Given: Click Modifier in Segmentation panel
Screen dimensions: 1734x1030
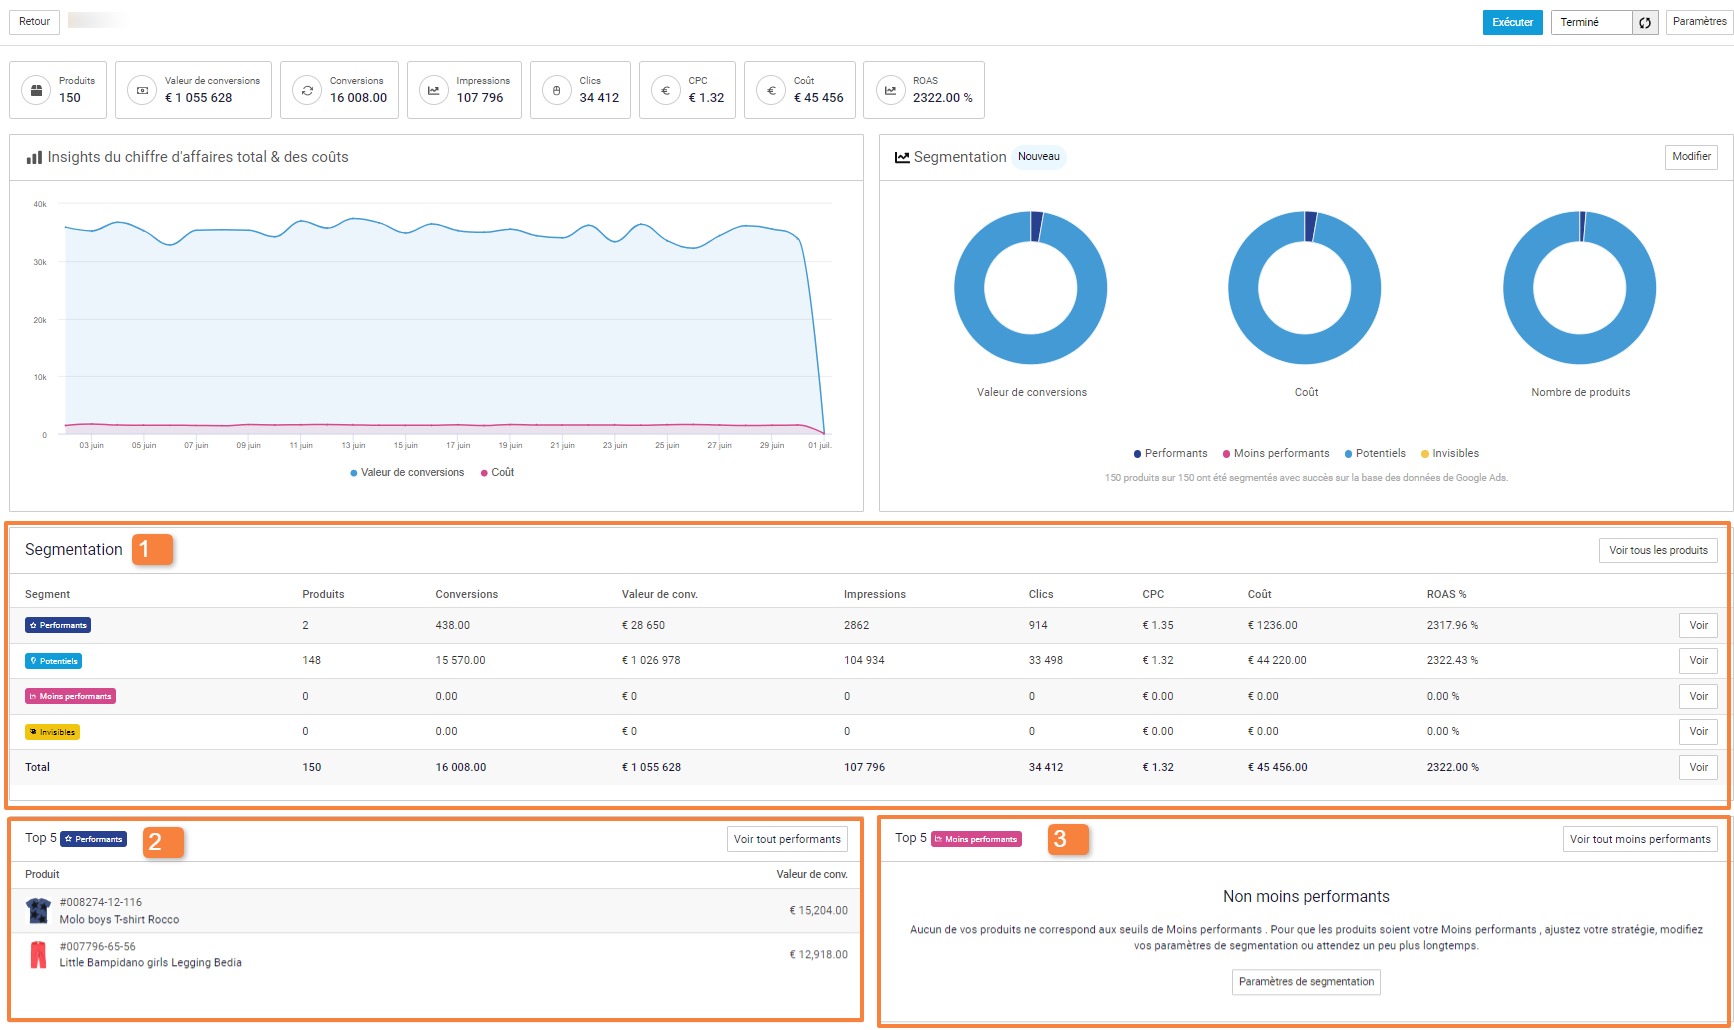Looking at the screenshot, I should pyautogui.click(x=1691, y=157).
